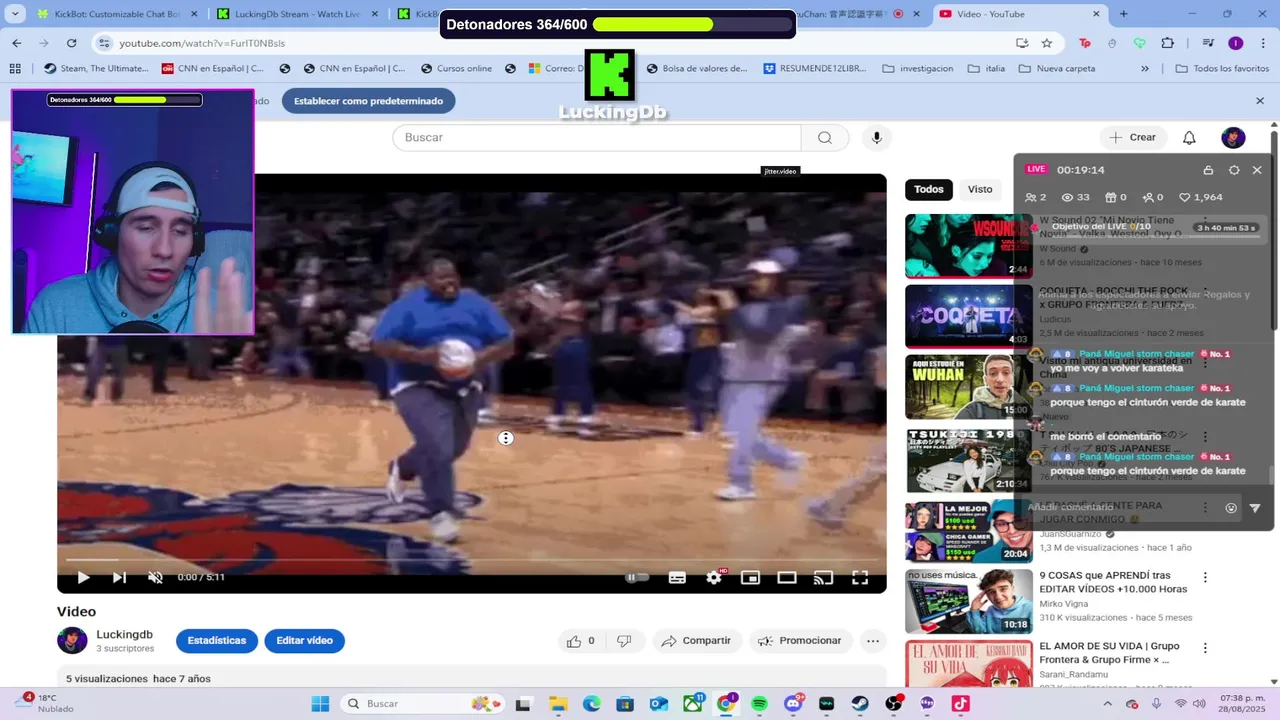Screen dimensions: 1280x720
Task: Open the Wuhan video thumbnail
Action: (968, 387)
